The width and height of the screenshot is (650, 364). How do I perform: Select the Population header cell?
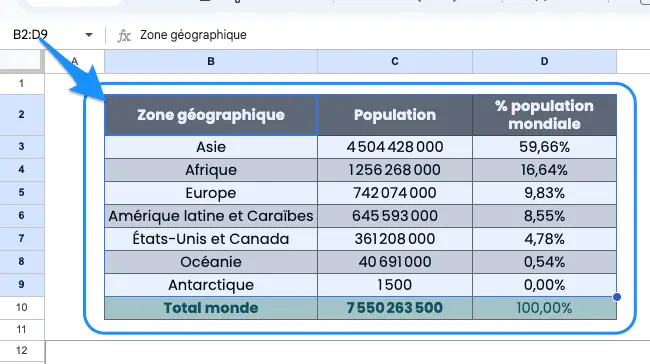click(395, 115)
